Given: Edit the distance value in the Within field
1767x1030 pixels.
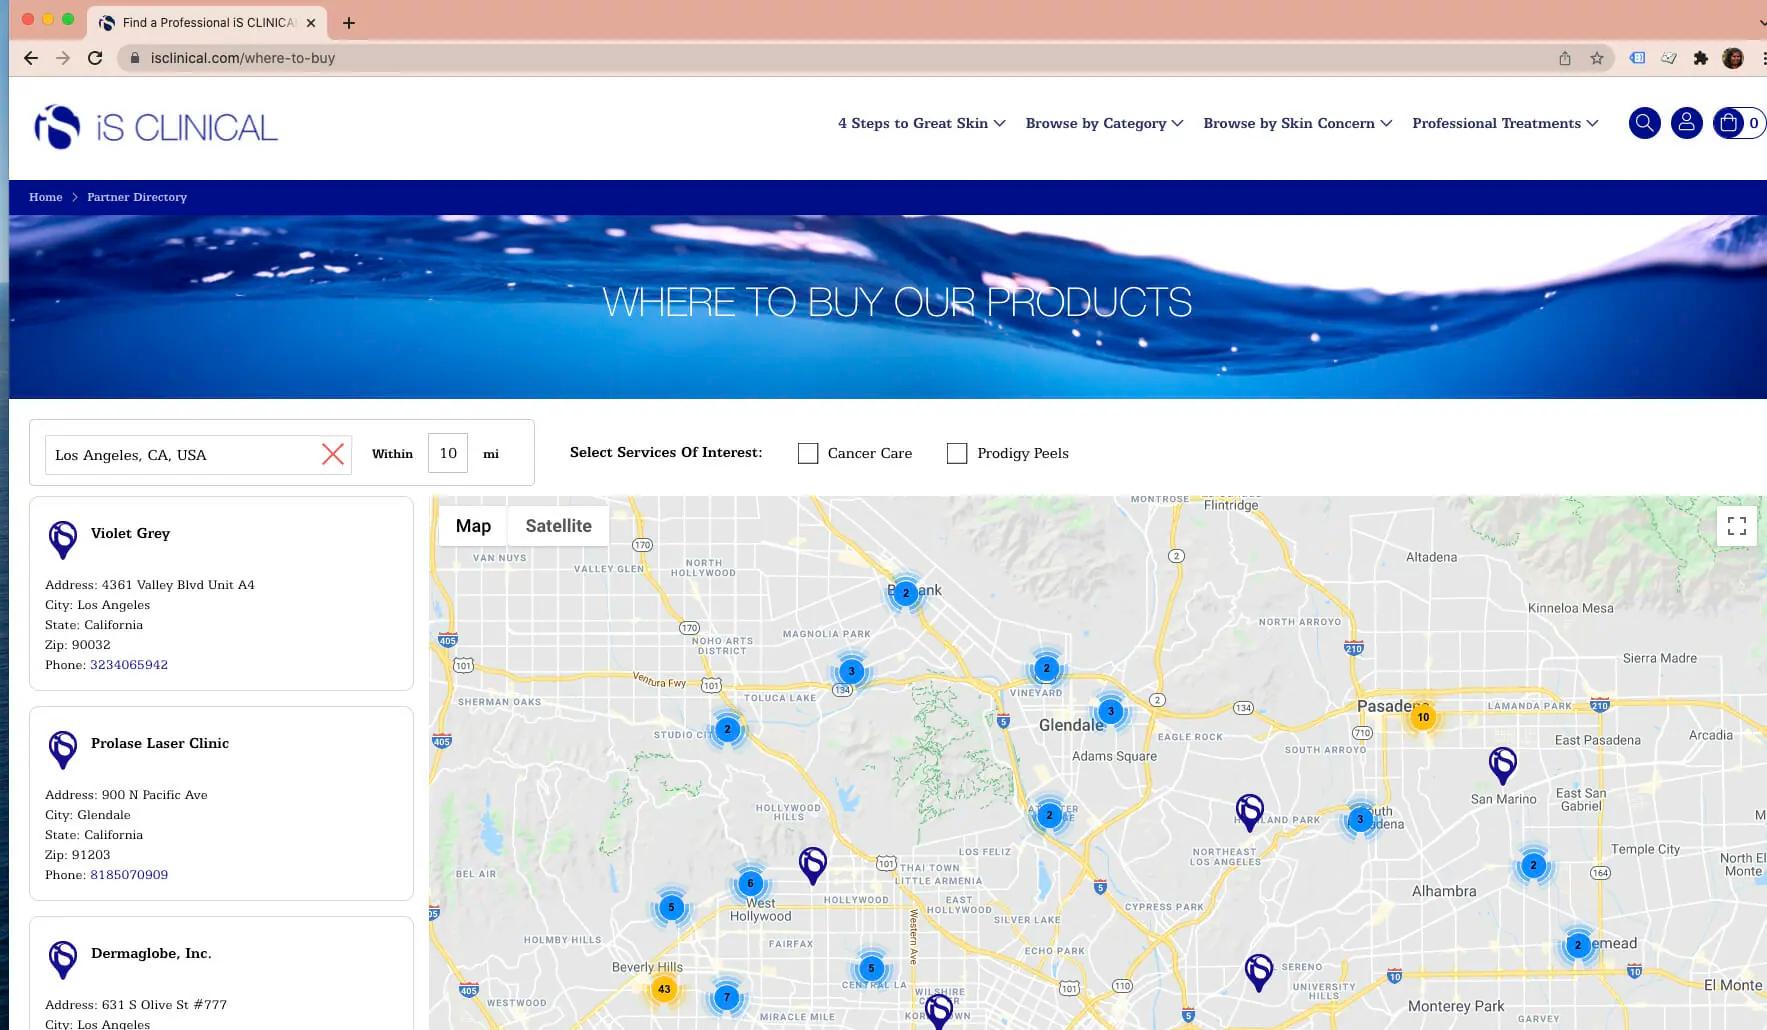Looking at the screenshot, I should [447, 453].
